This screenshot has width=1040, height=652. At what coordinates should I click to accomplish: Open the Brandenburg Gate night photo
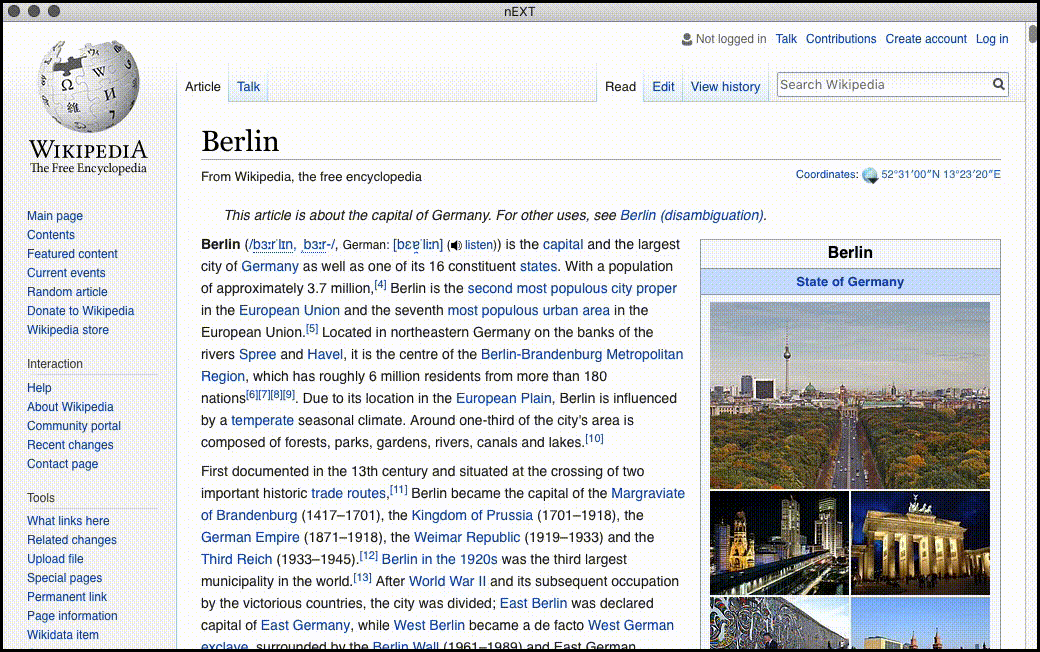tap(920, 543)
